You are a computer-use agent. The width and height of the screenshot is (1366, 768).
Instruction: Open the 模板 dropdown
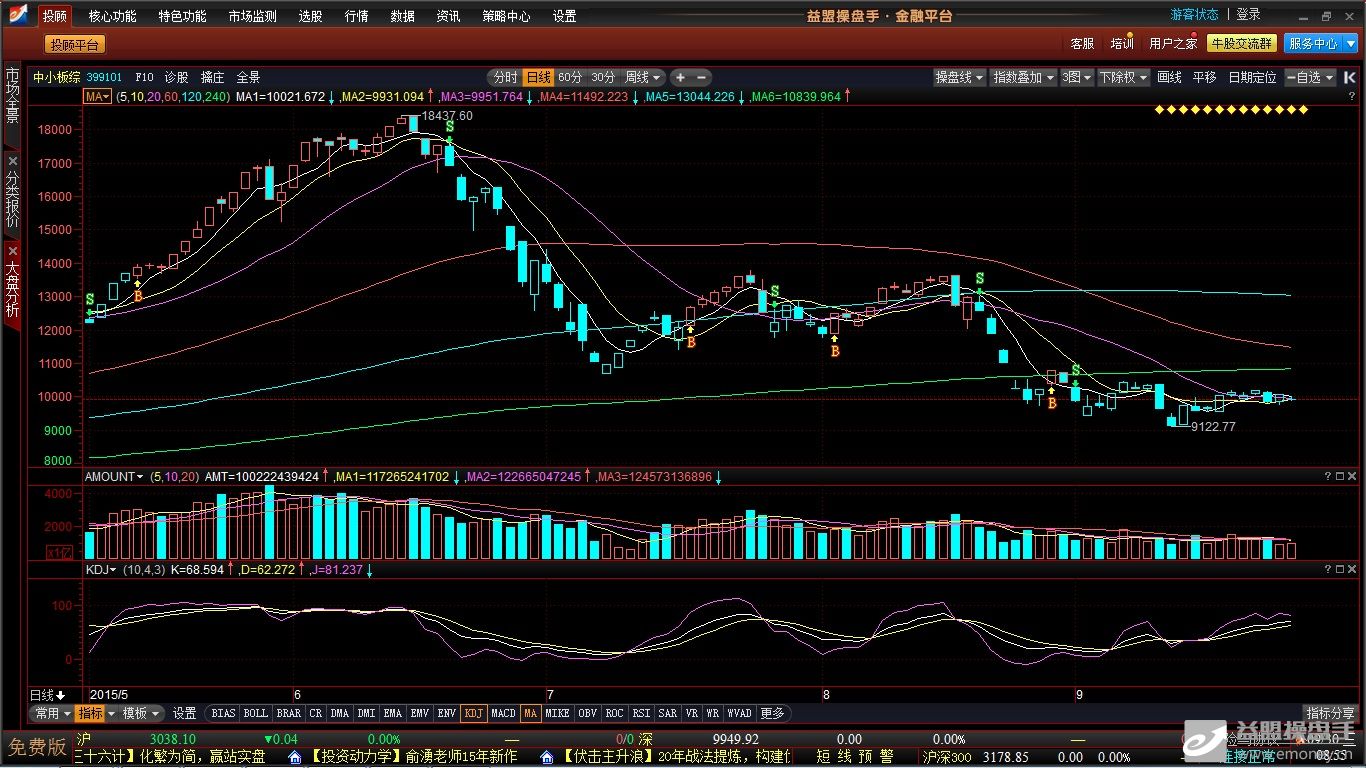tap(142, 713)
